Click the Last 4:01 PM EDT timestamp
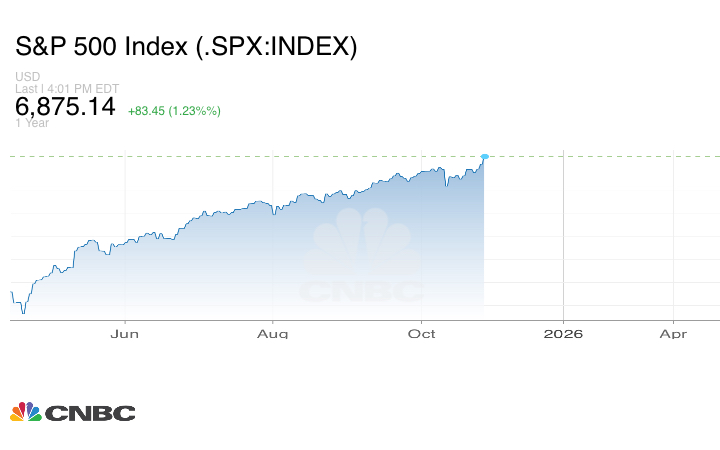 click(66, 89)
